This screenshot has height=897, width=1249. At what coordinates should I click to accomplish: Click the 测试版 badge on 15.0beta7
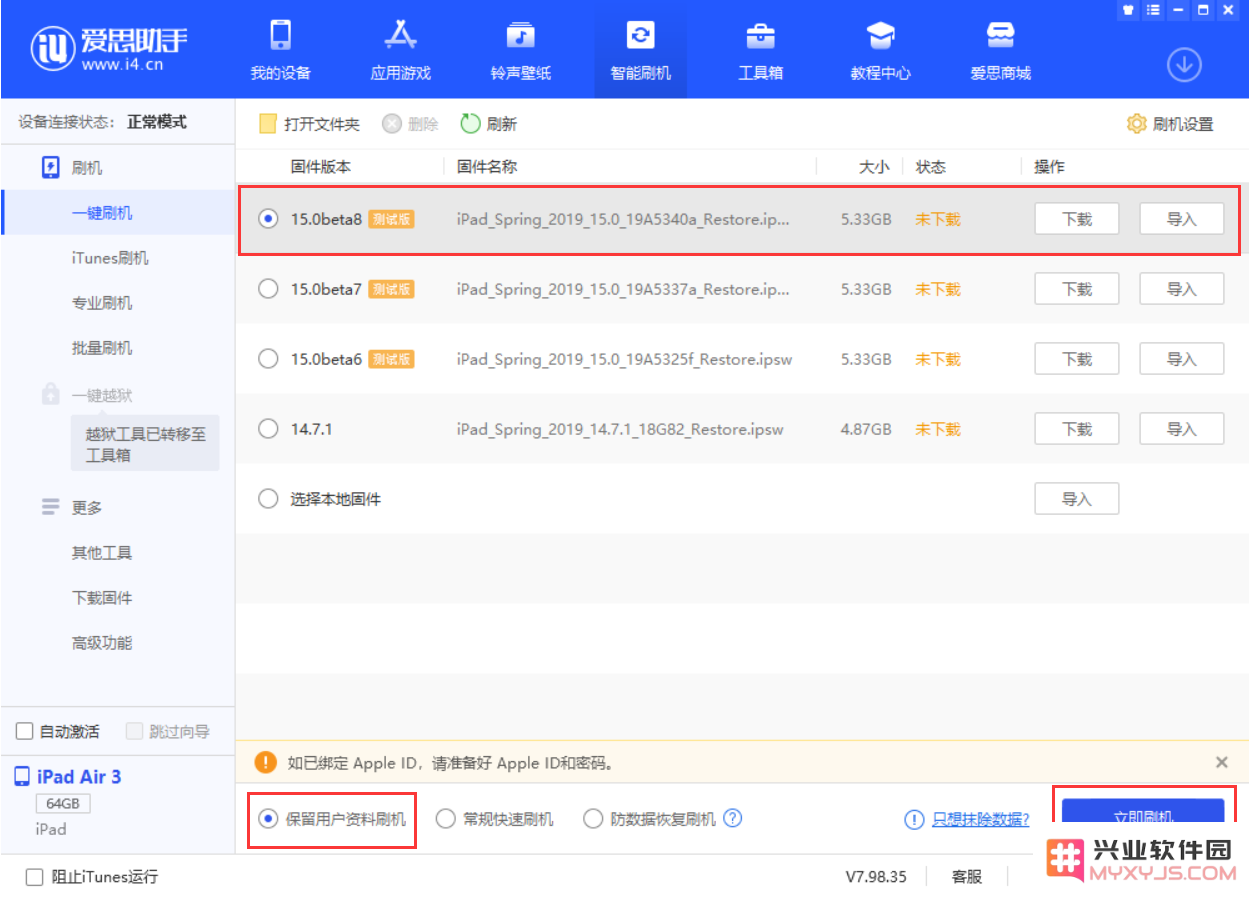point(391,289)
